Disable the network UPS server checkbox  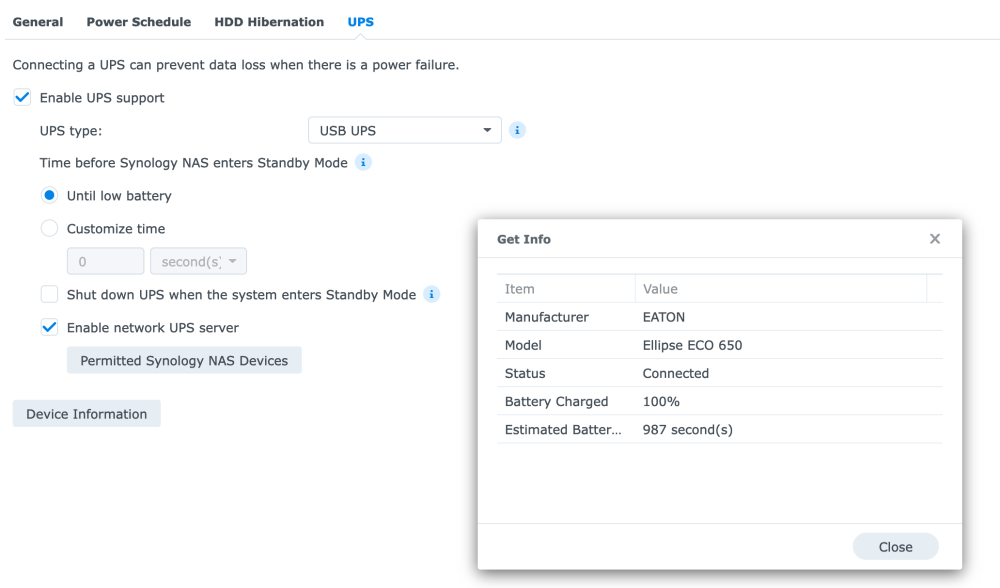coord(49,327)
